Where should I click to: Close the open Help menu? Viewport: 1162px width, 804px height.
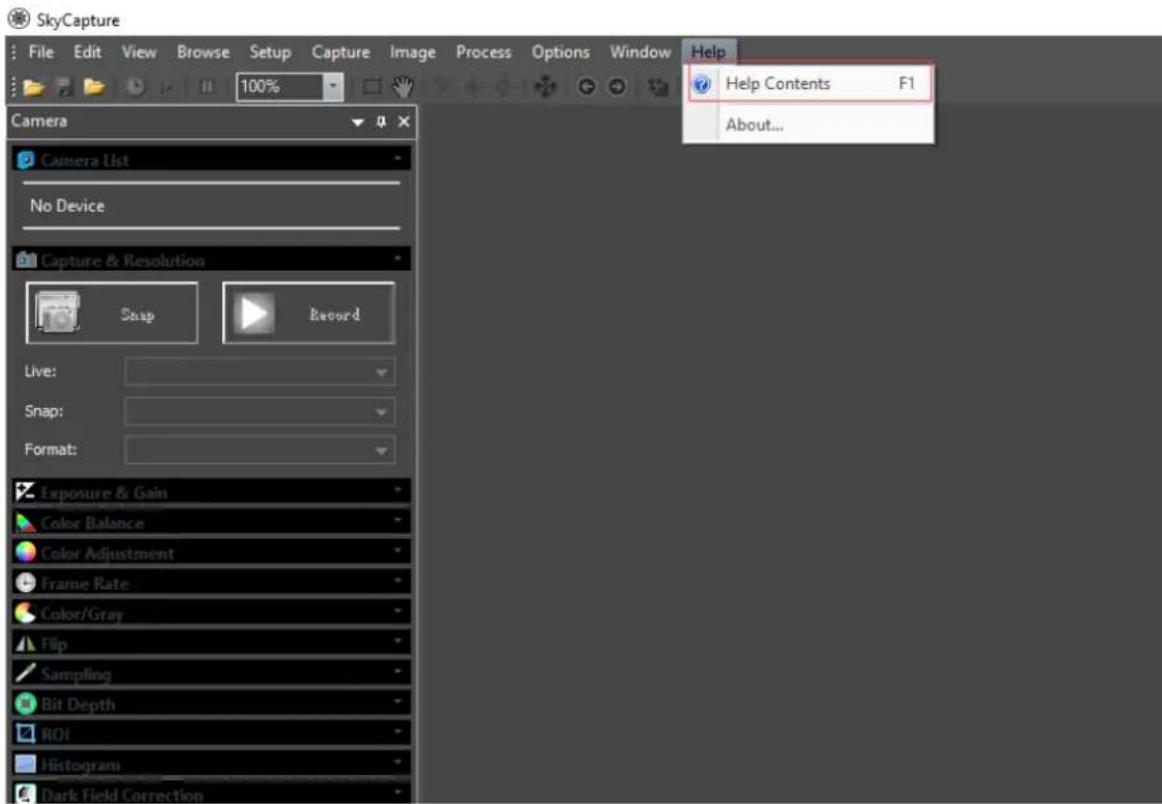point(708,53)
